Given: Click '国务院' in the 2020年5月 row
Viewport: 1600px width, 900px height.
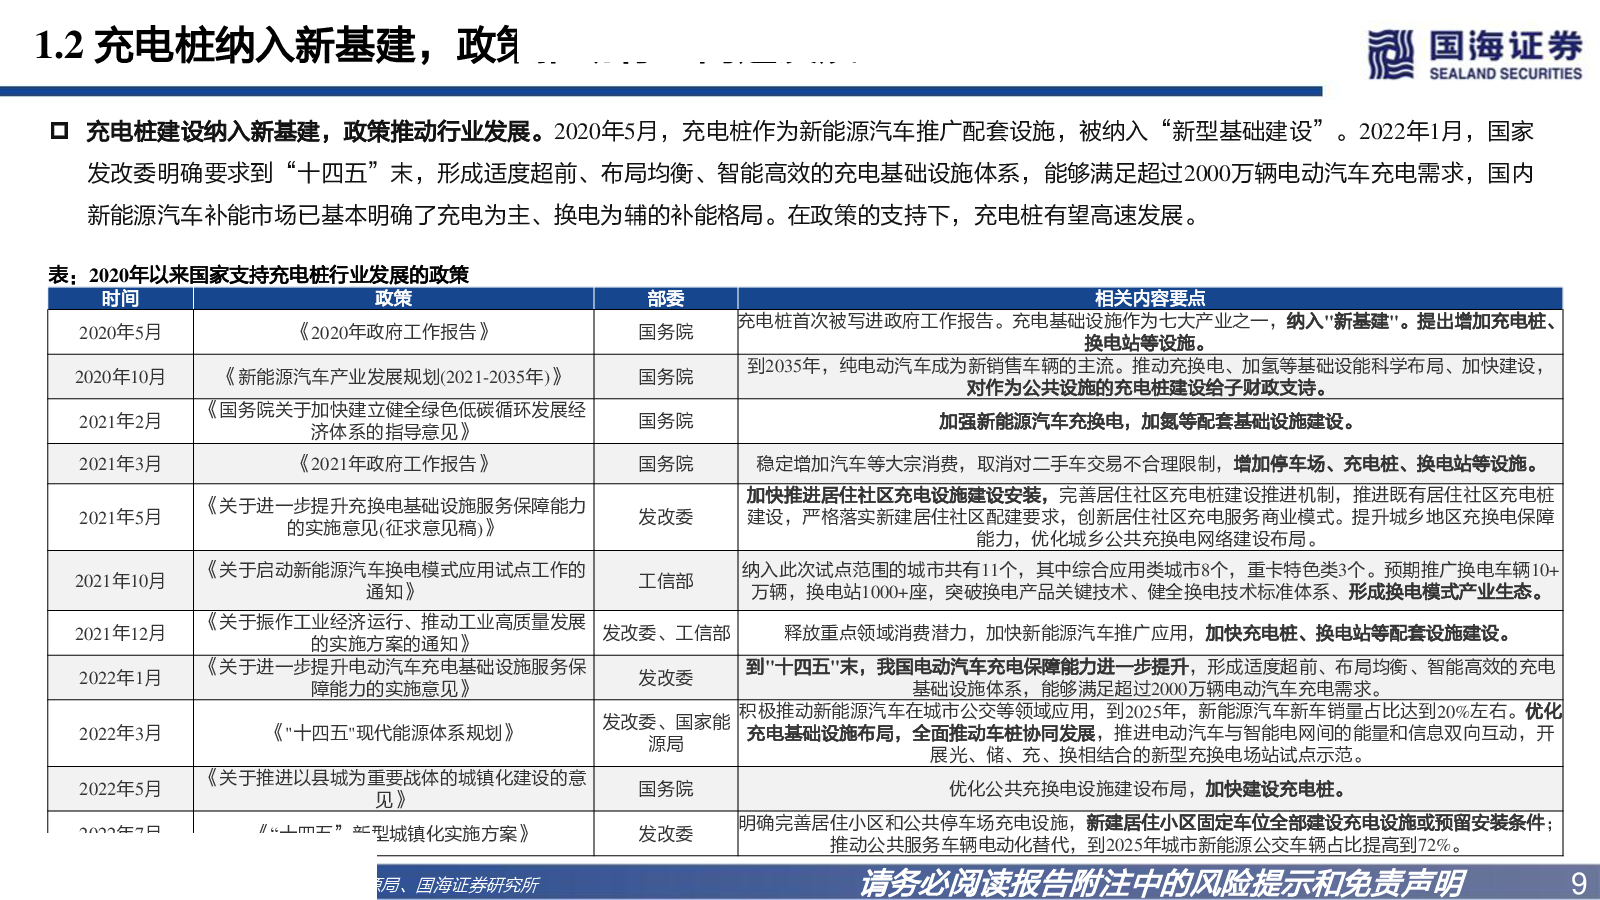Looking at the screenshot, I should pyautogui.click(x=666, y=332).
